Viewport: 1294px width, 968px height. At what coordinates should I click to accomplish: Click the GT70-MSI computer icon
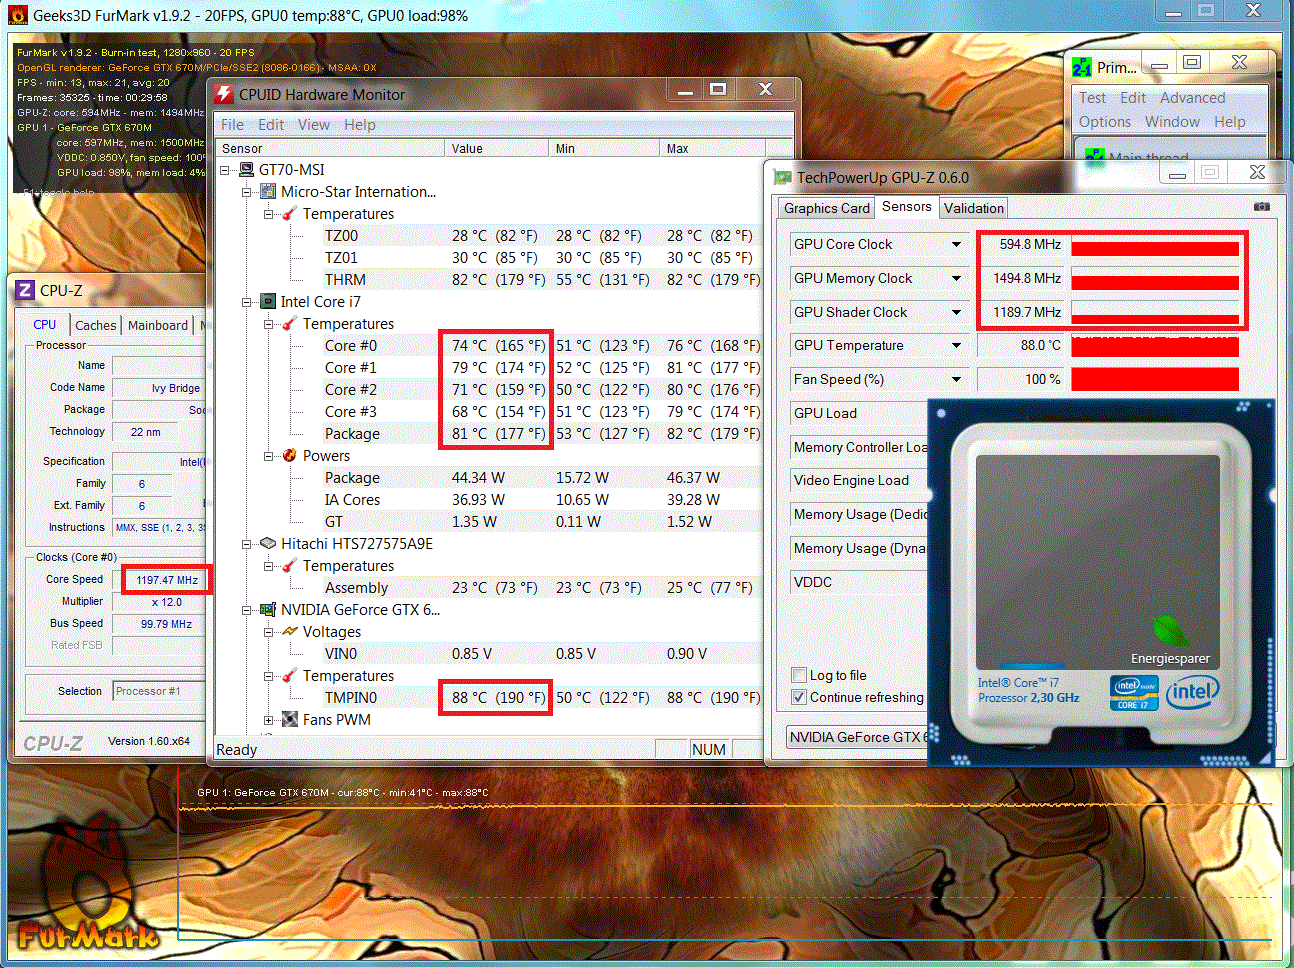[x=246, y=170]
